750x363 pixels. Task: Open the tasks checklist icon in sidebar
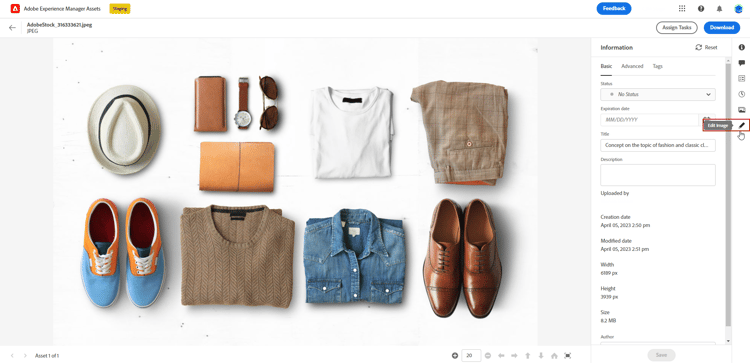[742, 78]
